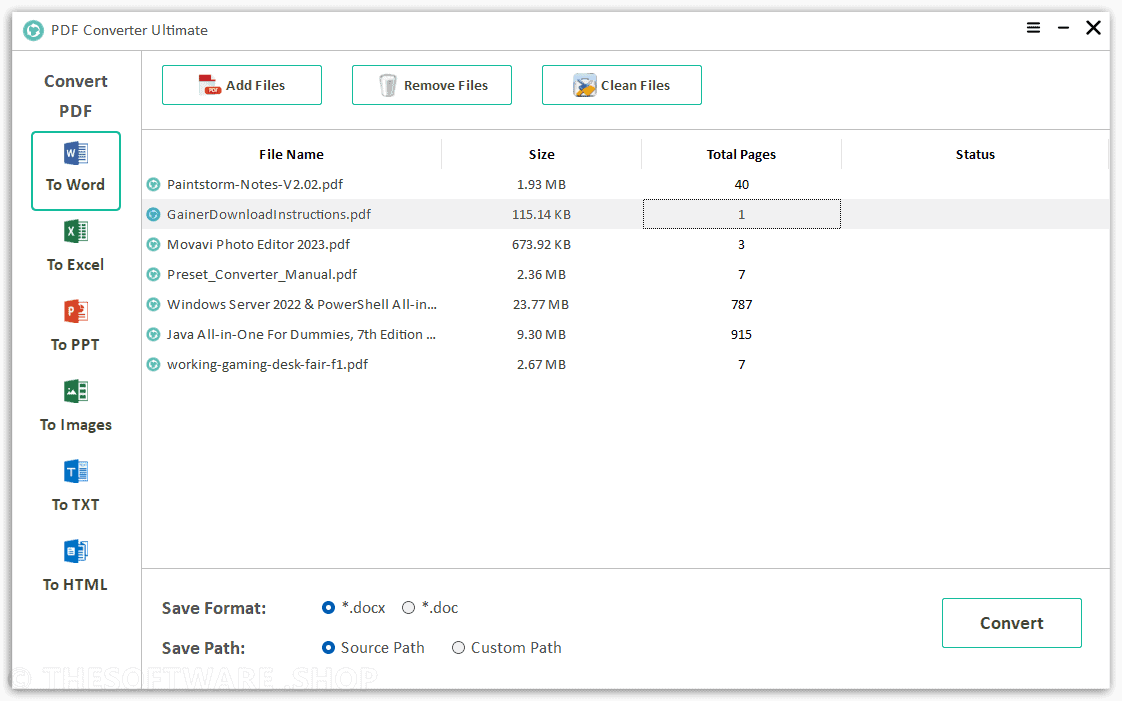This screenshot has height=701, width=1122.
Task: Select GainerDownloadInstructions.pdf file row
Action: point(625,215)
